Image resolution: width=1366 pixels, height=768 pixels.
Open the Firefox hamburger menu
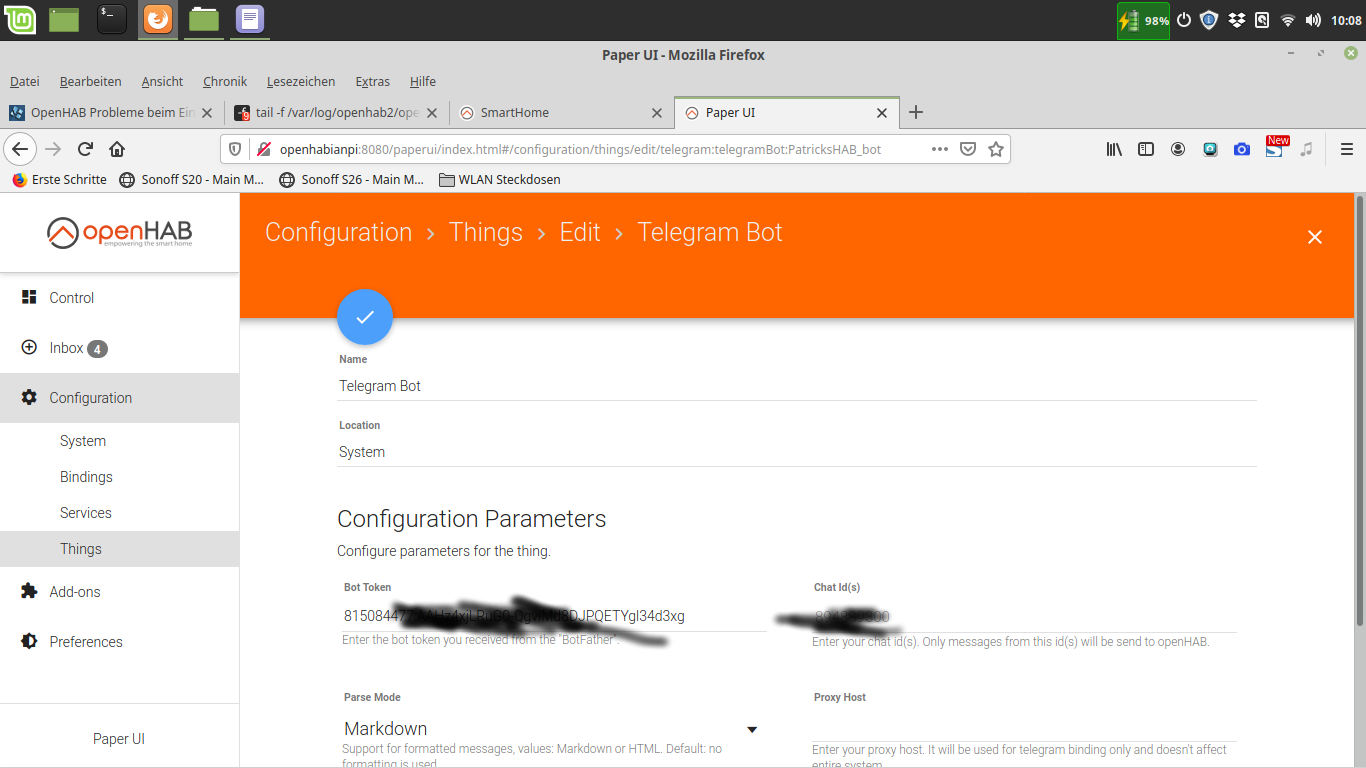pos(1346,149)
